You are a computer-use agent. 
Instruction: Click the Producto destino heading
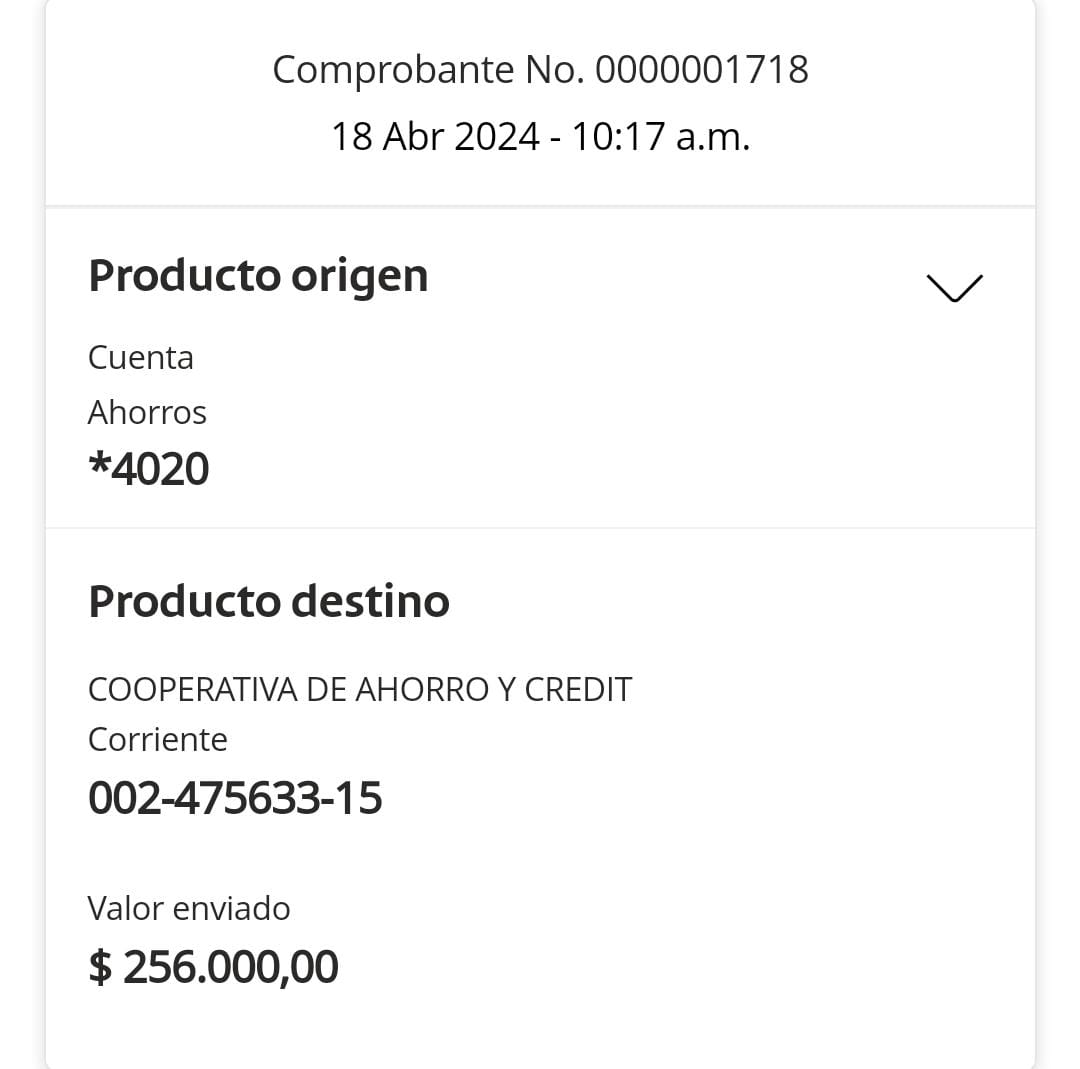click(268, 601)
